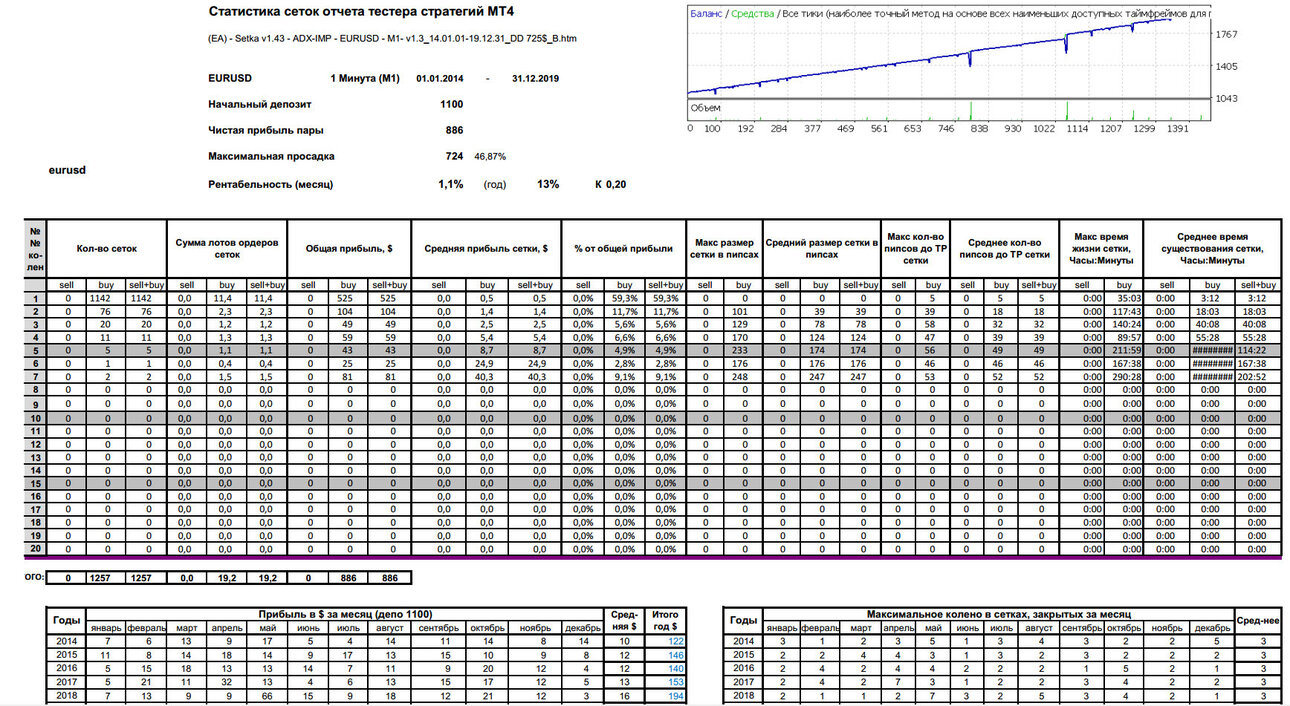
Task: Select the yearly return value '13%'
Action: (548, 184)
